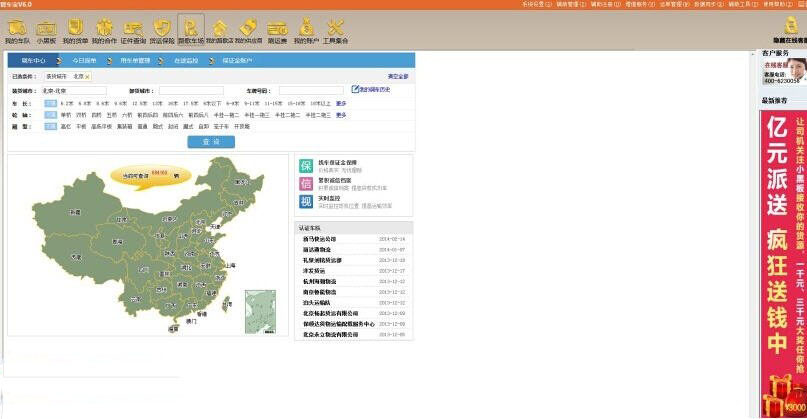This screenshot has height=419, width=807.
Task: Open 证件查询 certificate lookup icon
Action: pyautogui.click(x=133, y=31)
